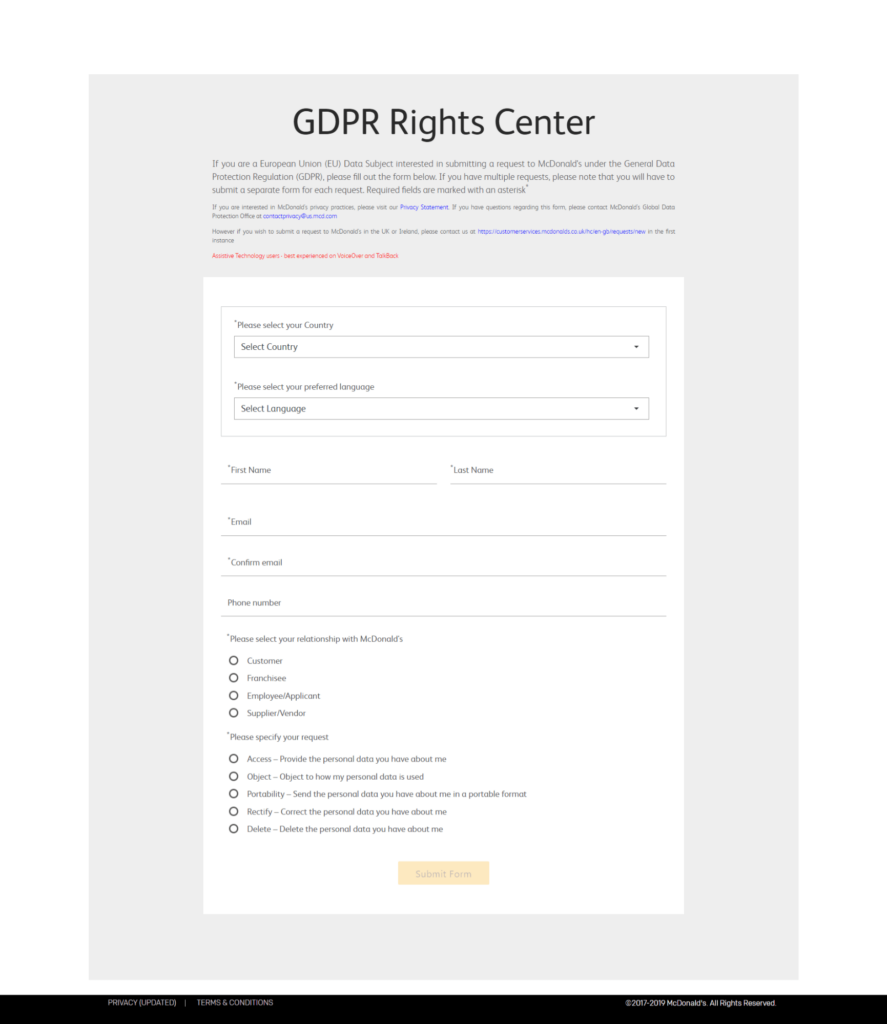Screen dimensions: 887x1024
Task: Select the Employee/Applicant radio button
Action: tap(234, 696)
